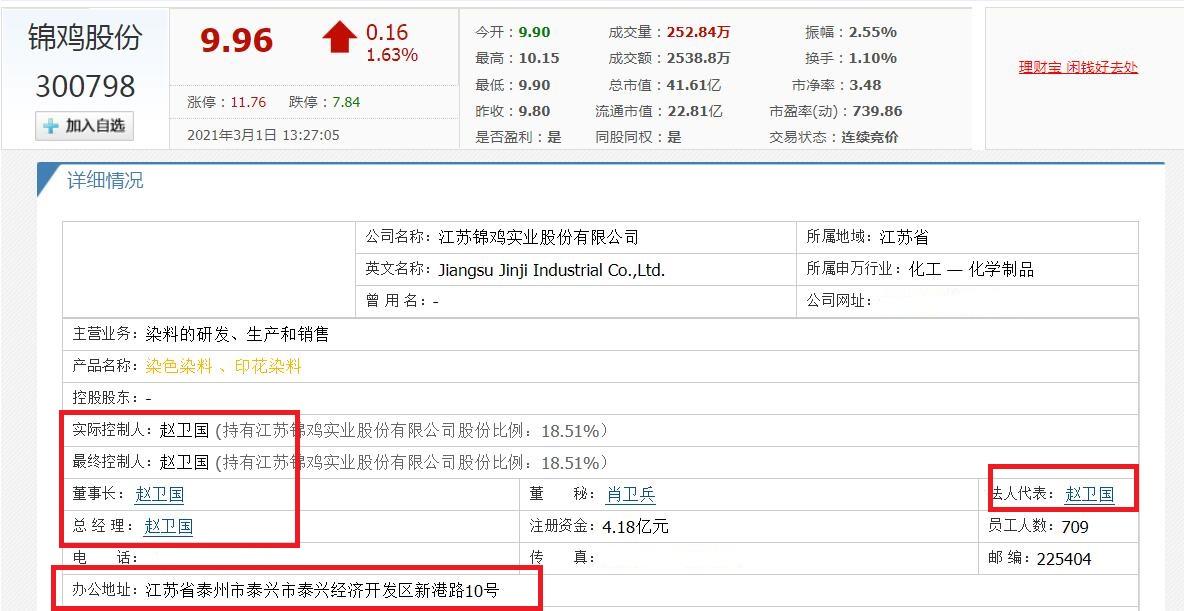Click the stock name 锦鸡股份
The width and height of the screenshot is (1184, 611).
tap(85, 36)
